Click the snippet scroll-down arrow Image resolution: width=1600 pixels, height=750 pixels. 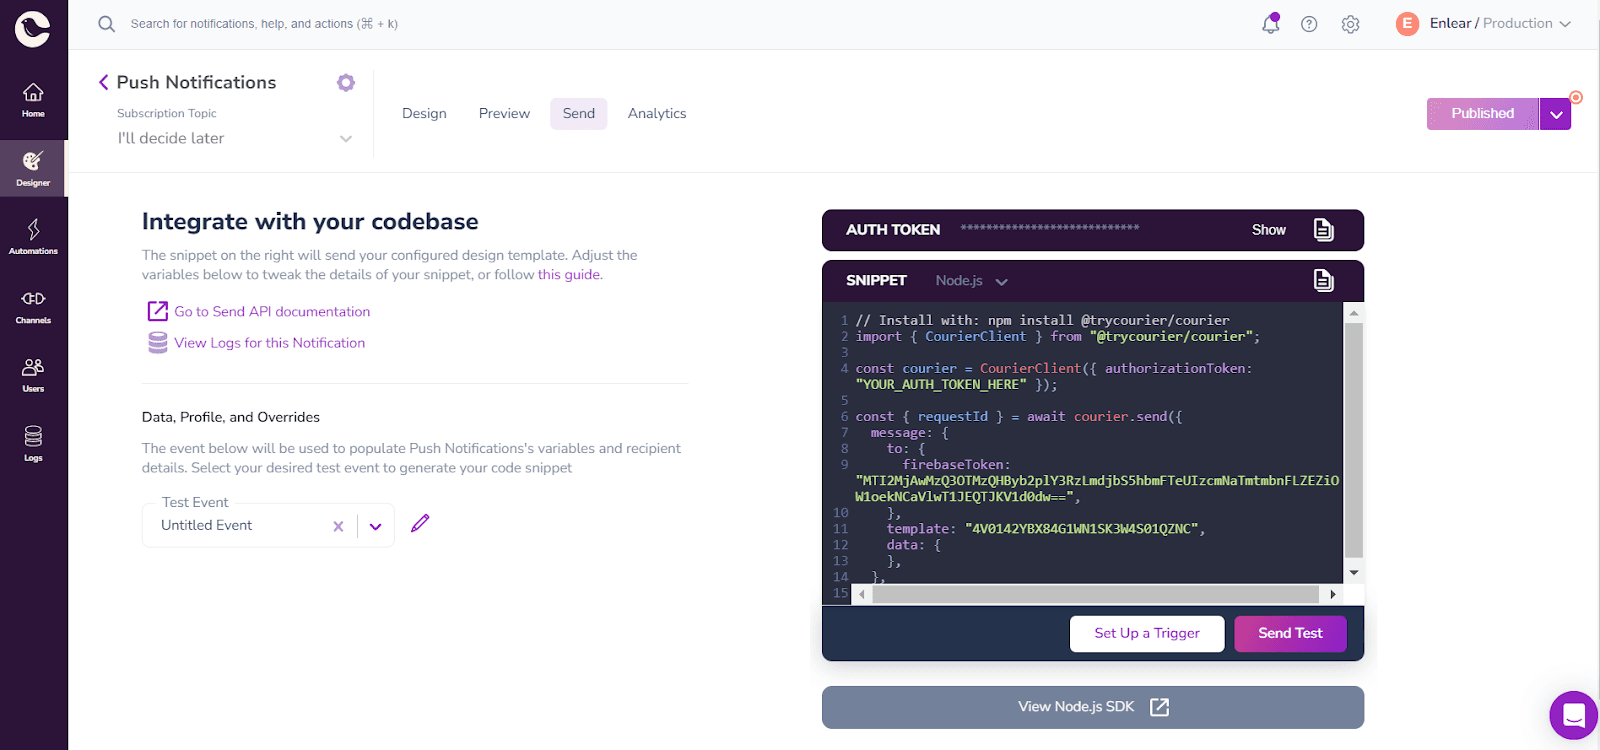[x=1354, y=573]
